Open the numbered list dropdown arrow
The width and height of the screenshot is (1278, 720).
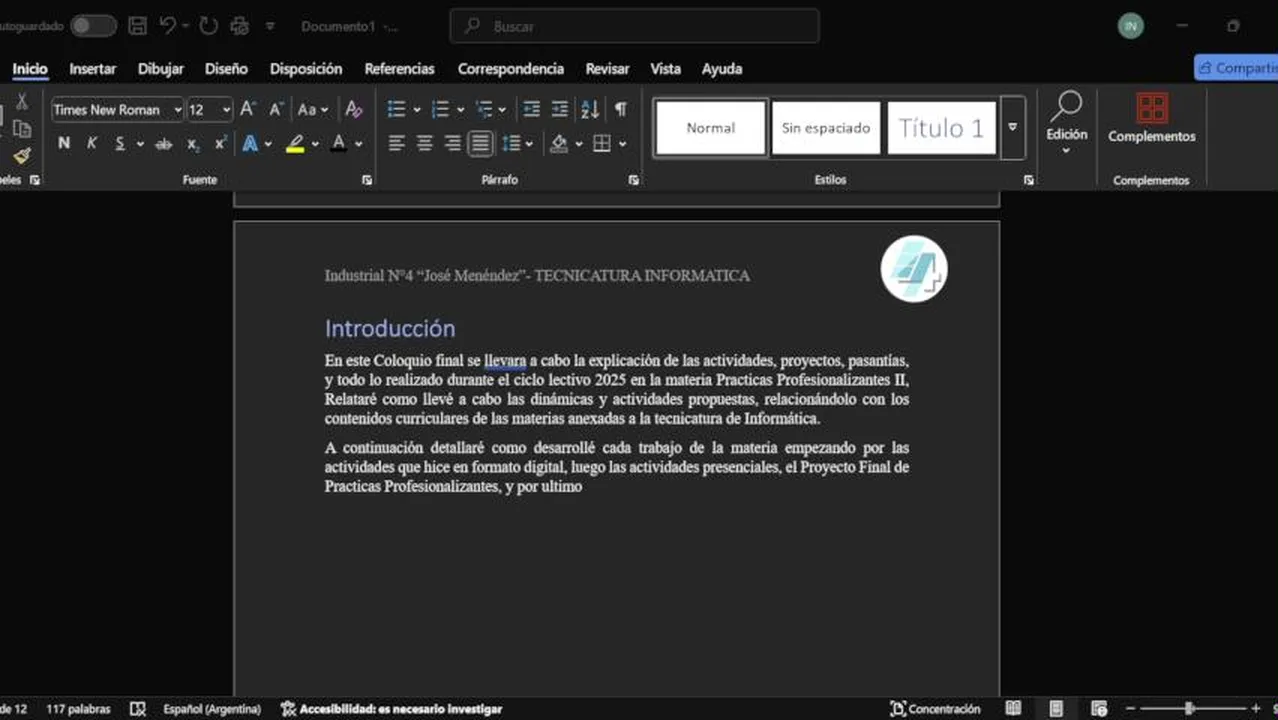pos(460,110)
